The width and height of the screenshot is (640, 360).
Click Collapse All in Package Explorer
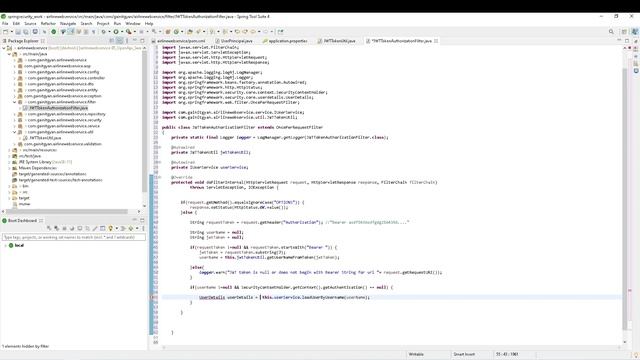click(111, 41)
